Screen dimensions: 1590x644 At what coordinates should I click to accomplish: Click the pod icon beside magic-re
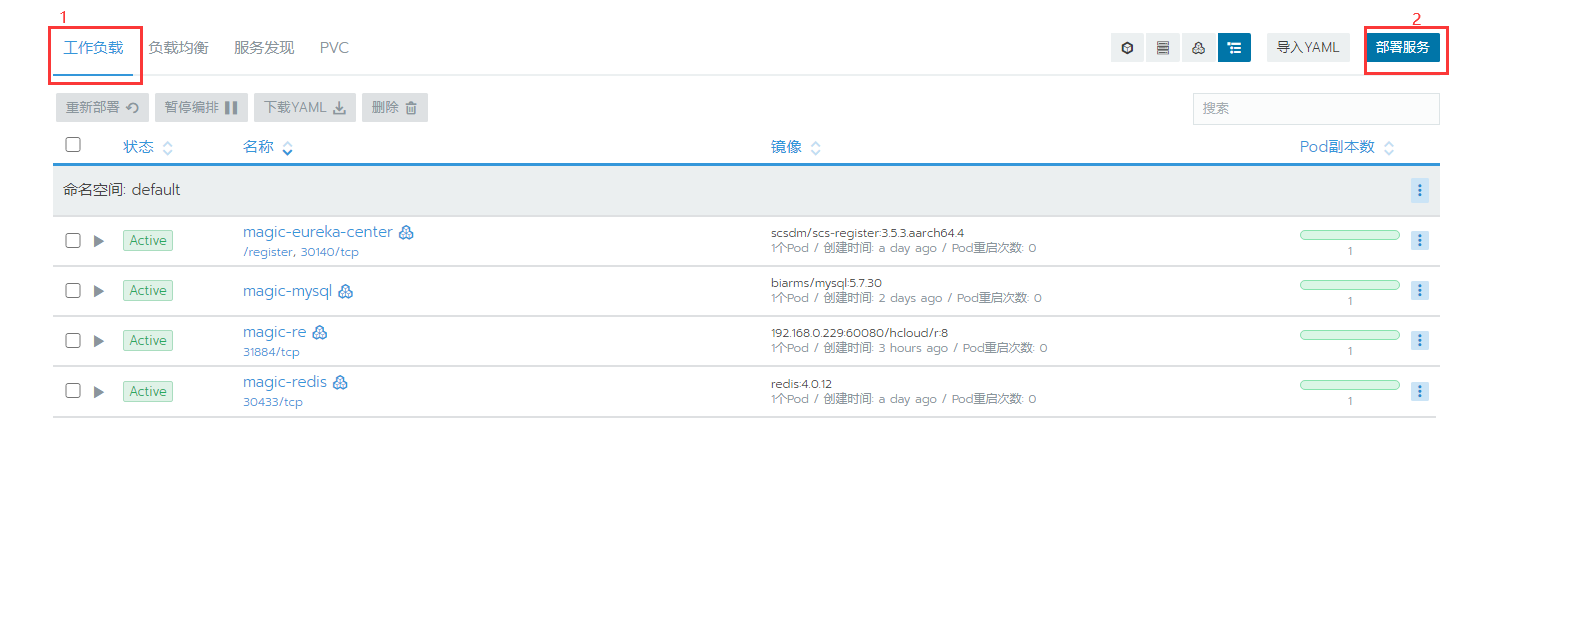pos(320,332)
